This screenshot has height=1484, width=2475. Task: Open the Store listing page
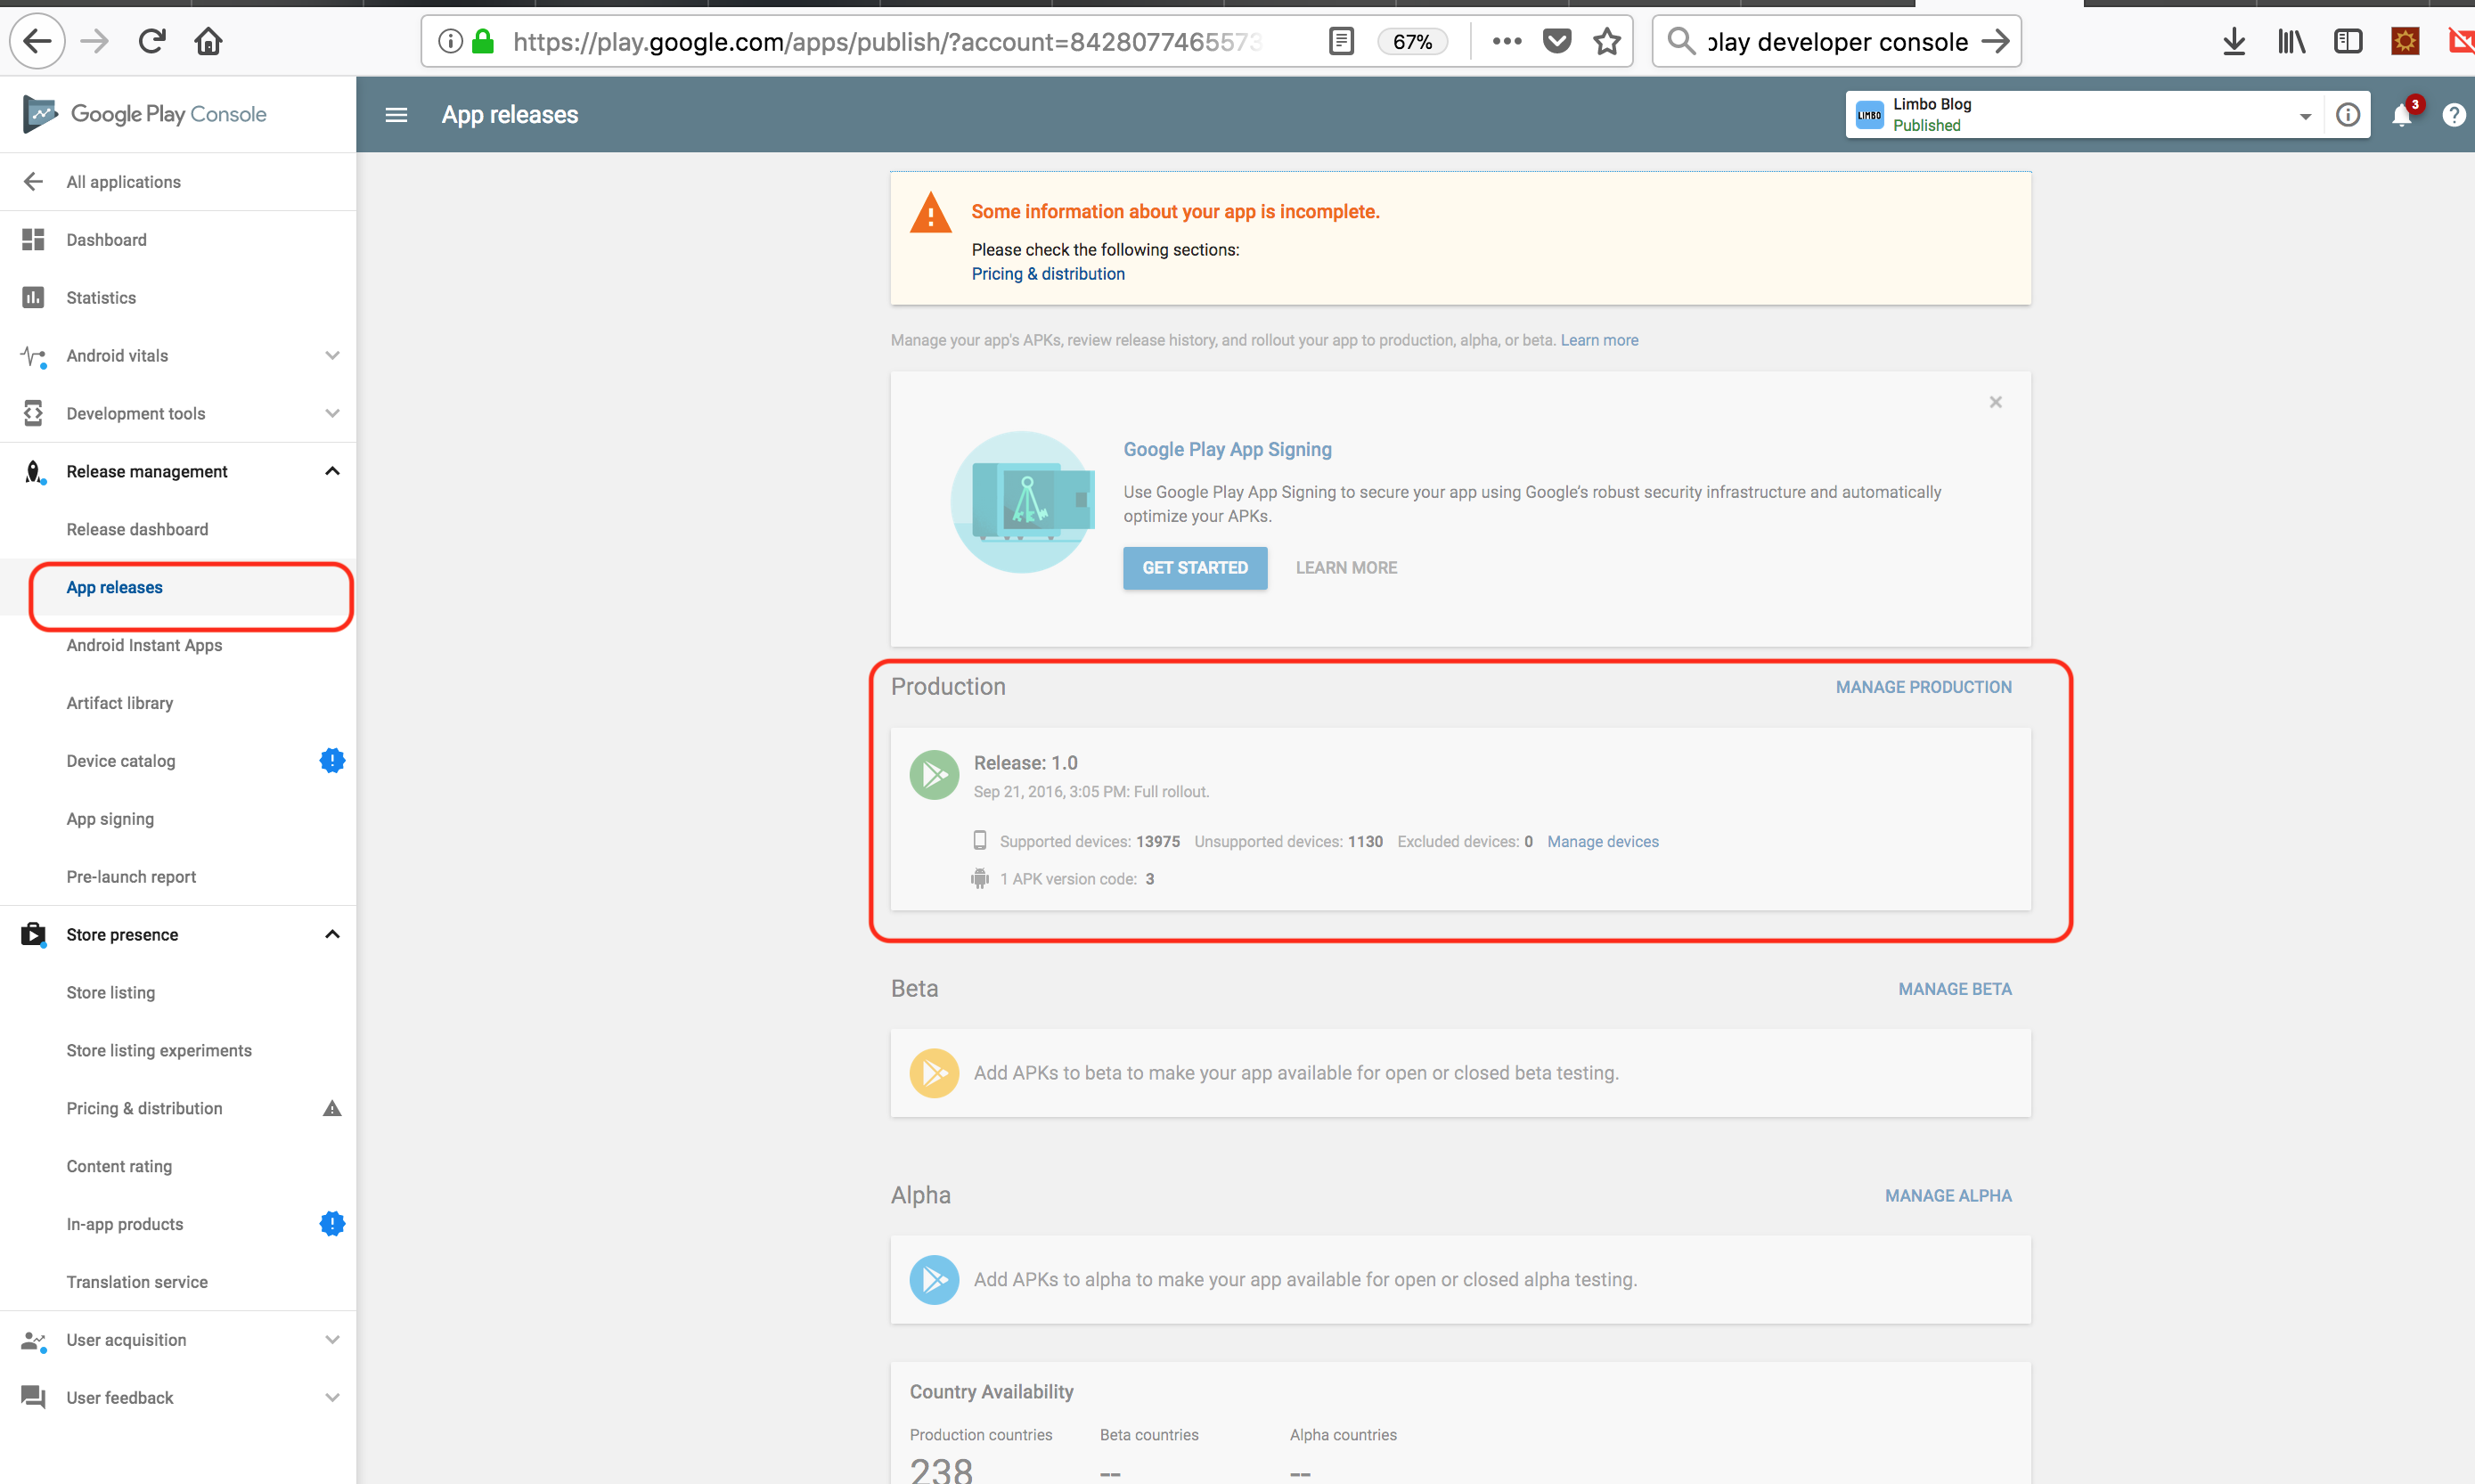(111, 992)
